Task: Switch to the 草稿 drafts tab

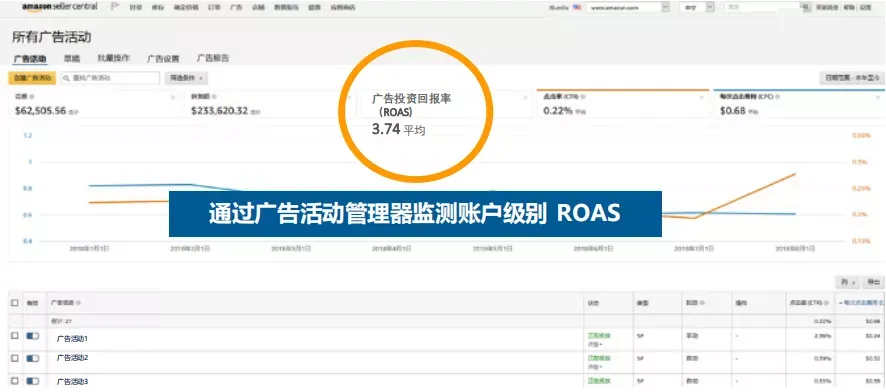Action: (72, 58)
